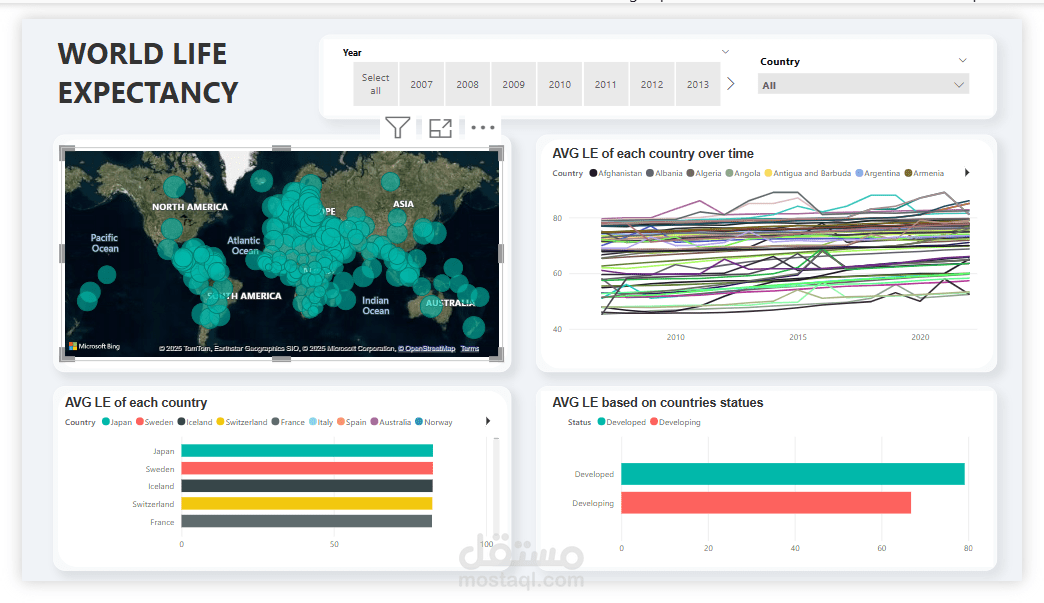Open the More options ellipsis above the map
This screenshot has width=1044, height=603.
tap(483, 127)
